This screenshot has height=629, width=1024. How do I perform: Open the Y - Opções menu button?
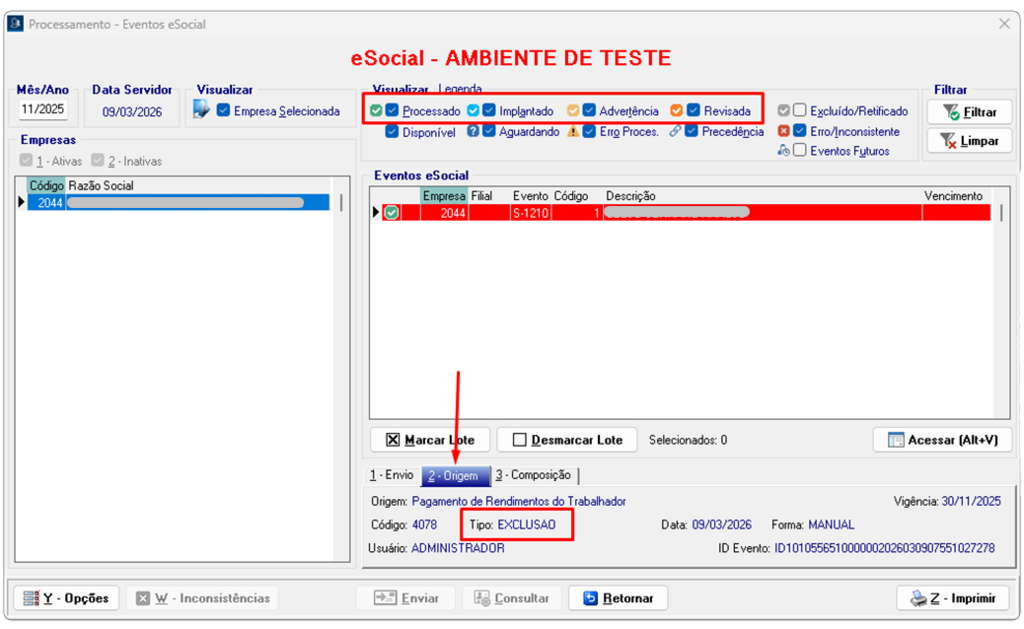66,598
